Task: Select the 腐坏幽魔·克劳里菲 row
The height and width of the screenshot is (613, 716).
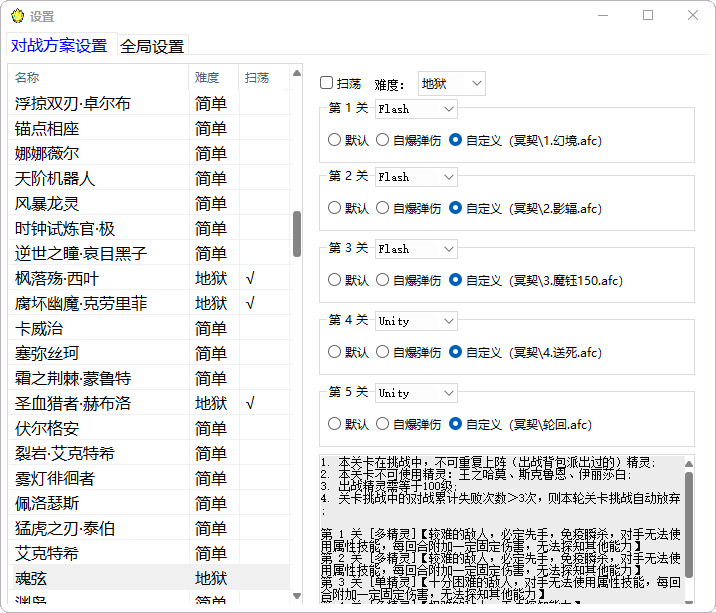Action: [x=149, y=303]
